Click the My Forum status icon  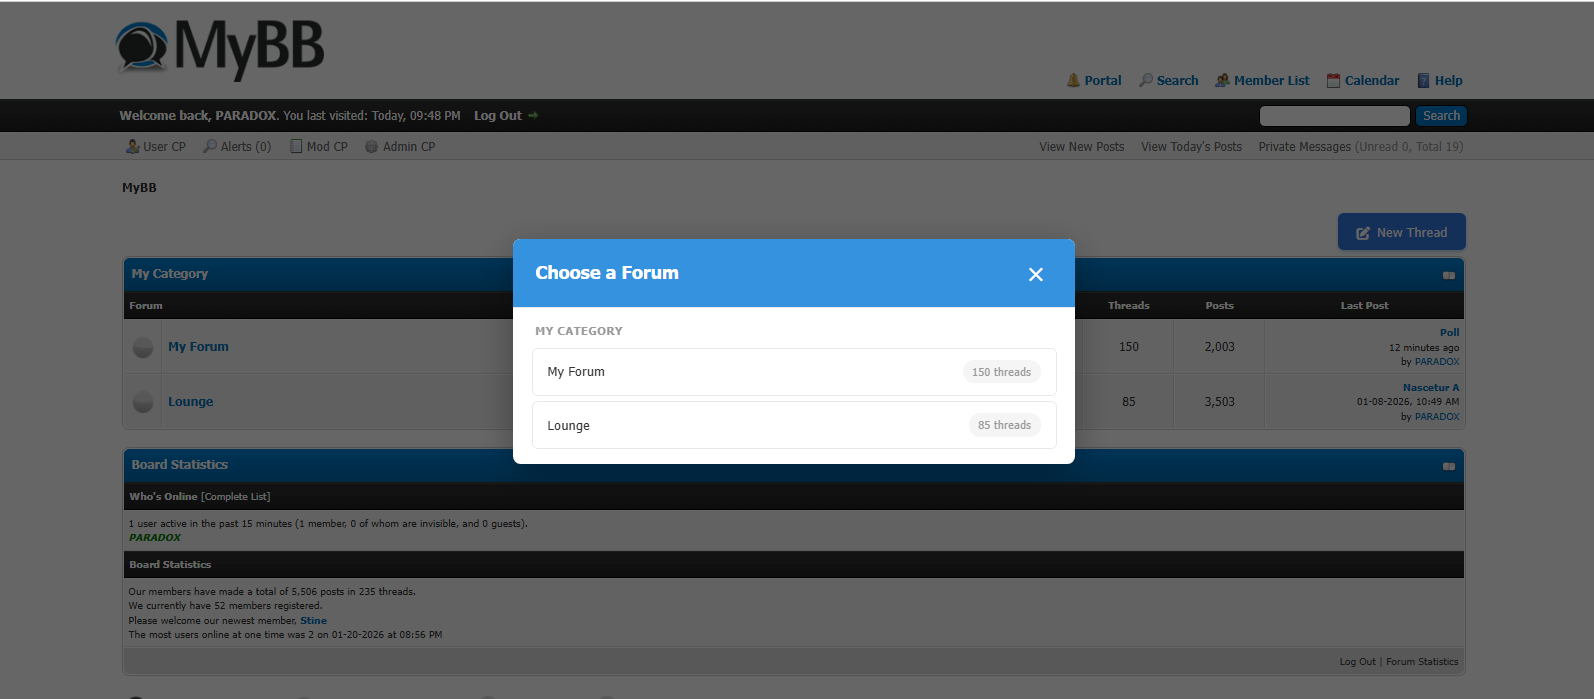pos(143,347)
